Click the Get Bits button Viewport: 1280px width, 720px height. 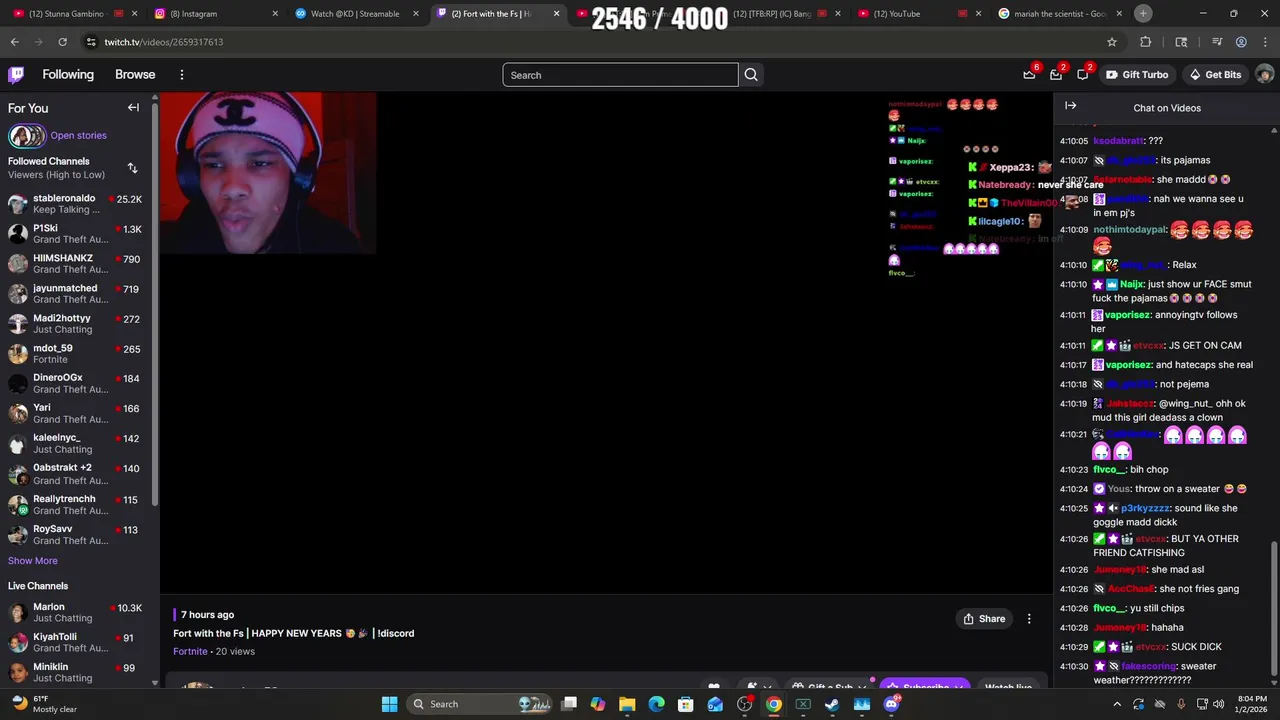[1214, 75]
